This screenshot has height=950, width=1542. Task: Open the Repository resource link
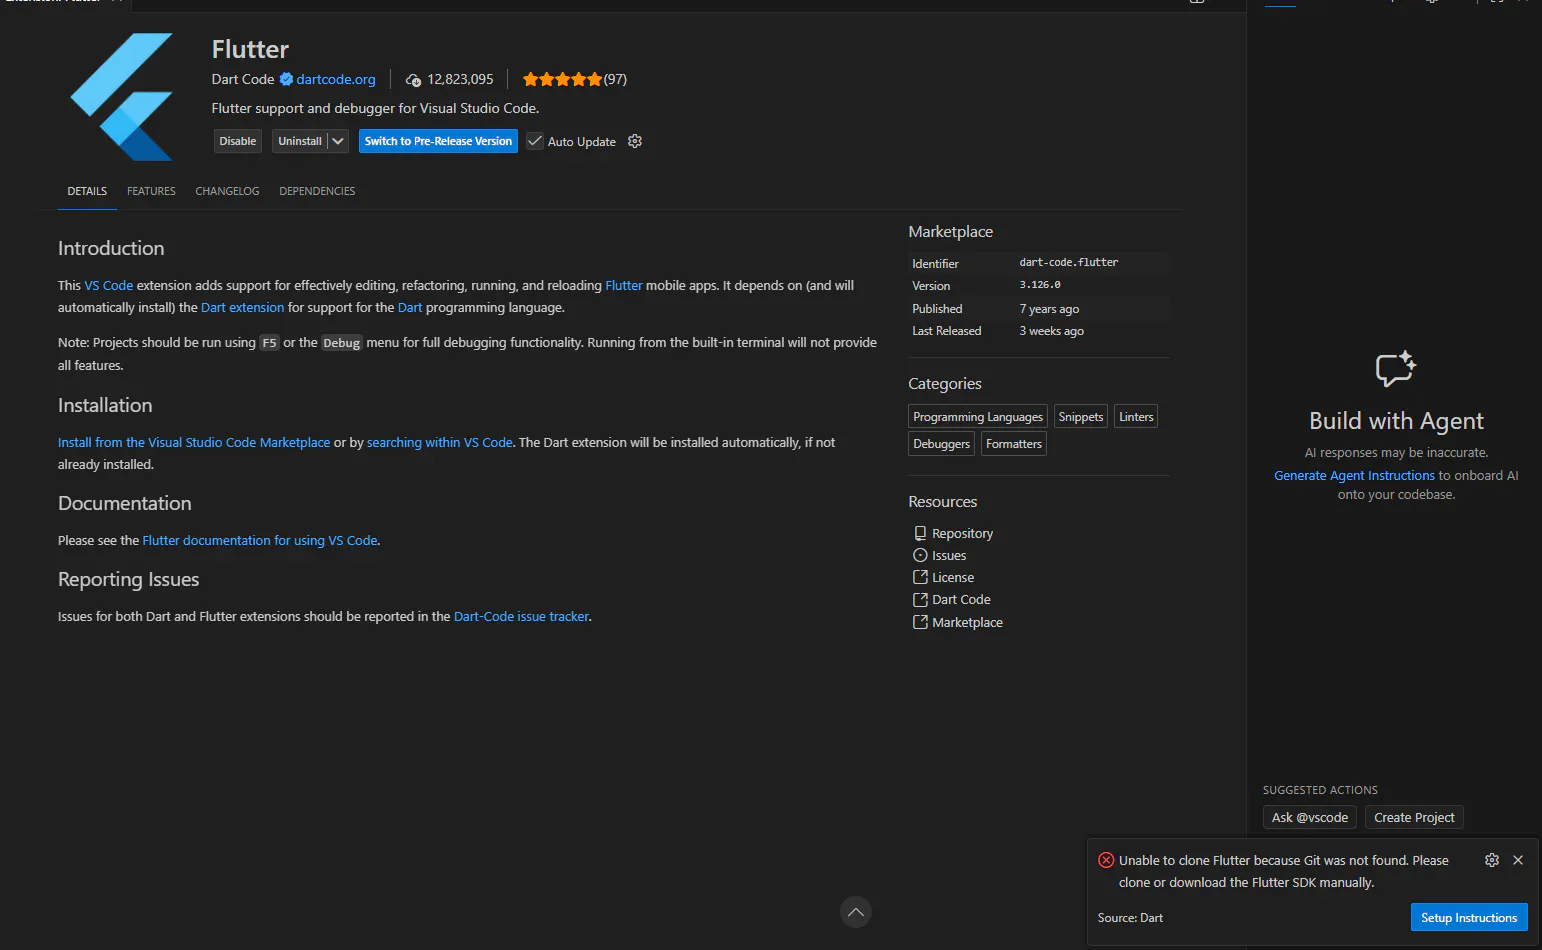[x=962, y=533]
